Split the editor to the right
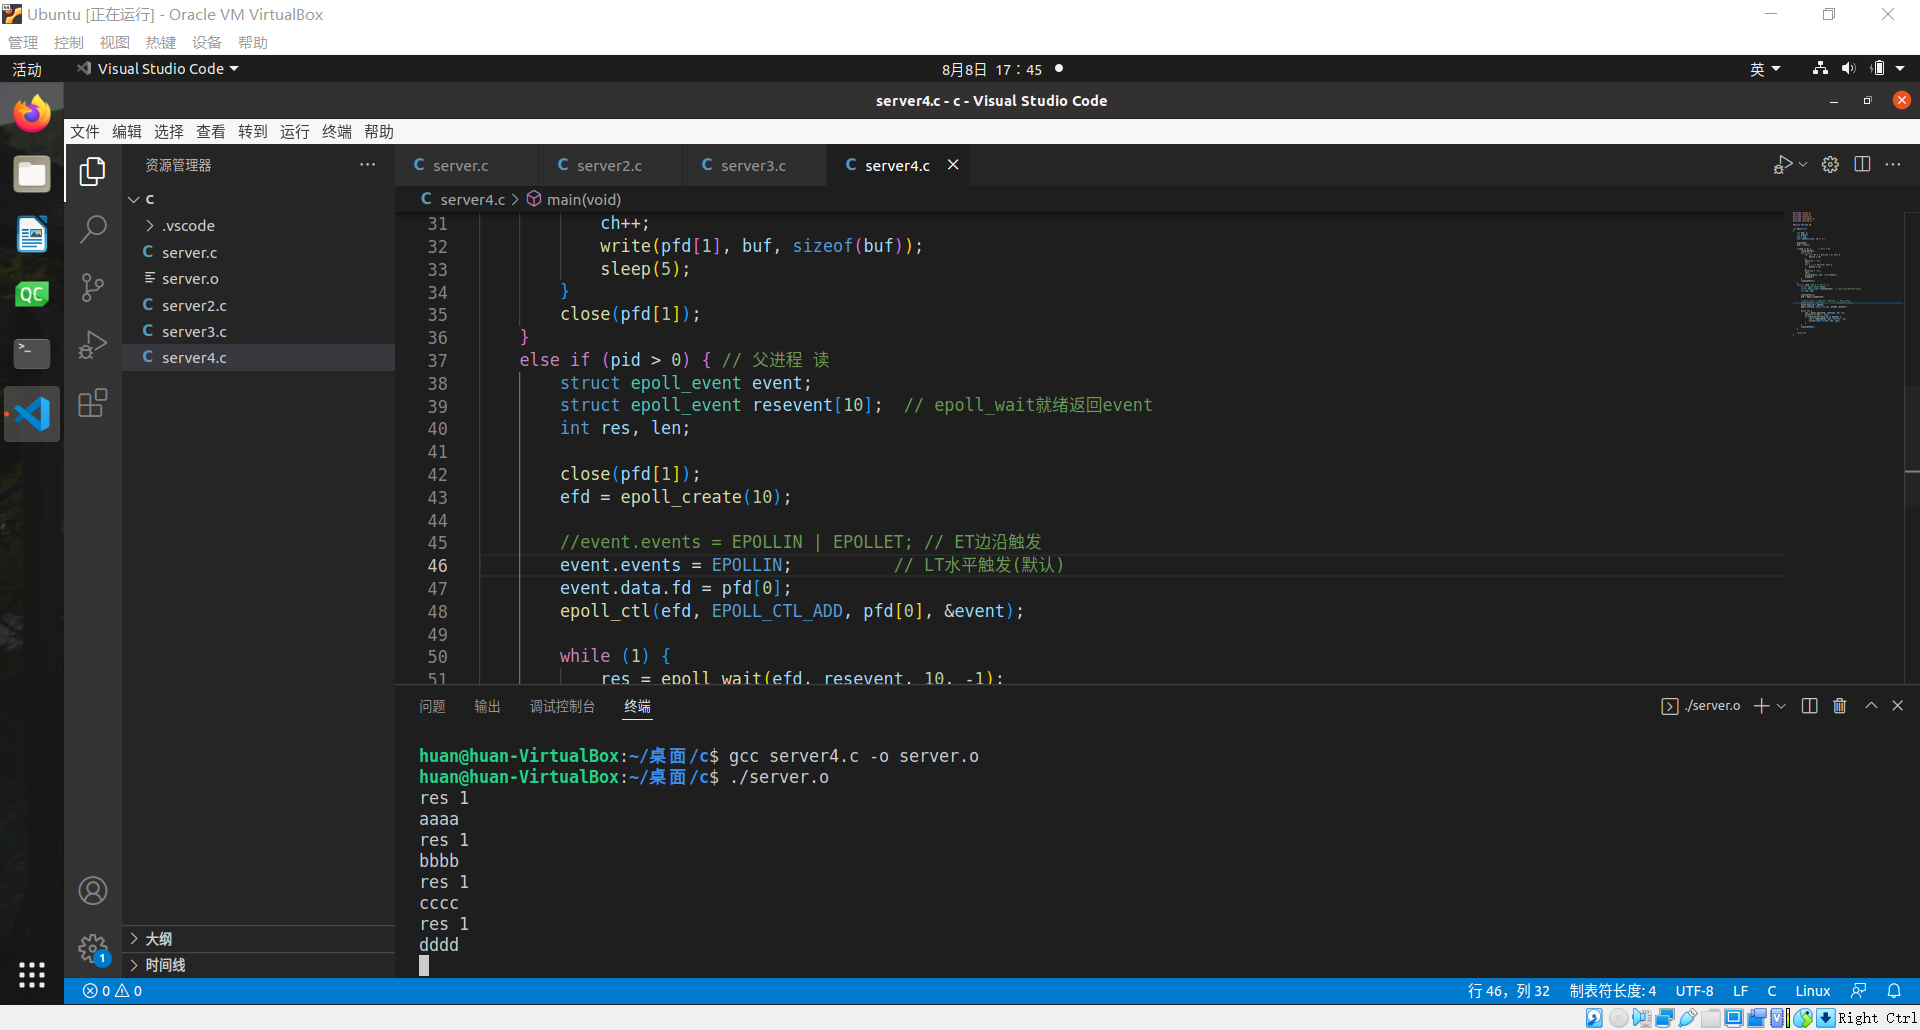Screen dimensions: 1920x1030 click(x=1862, y=165)
